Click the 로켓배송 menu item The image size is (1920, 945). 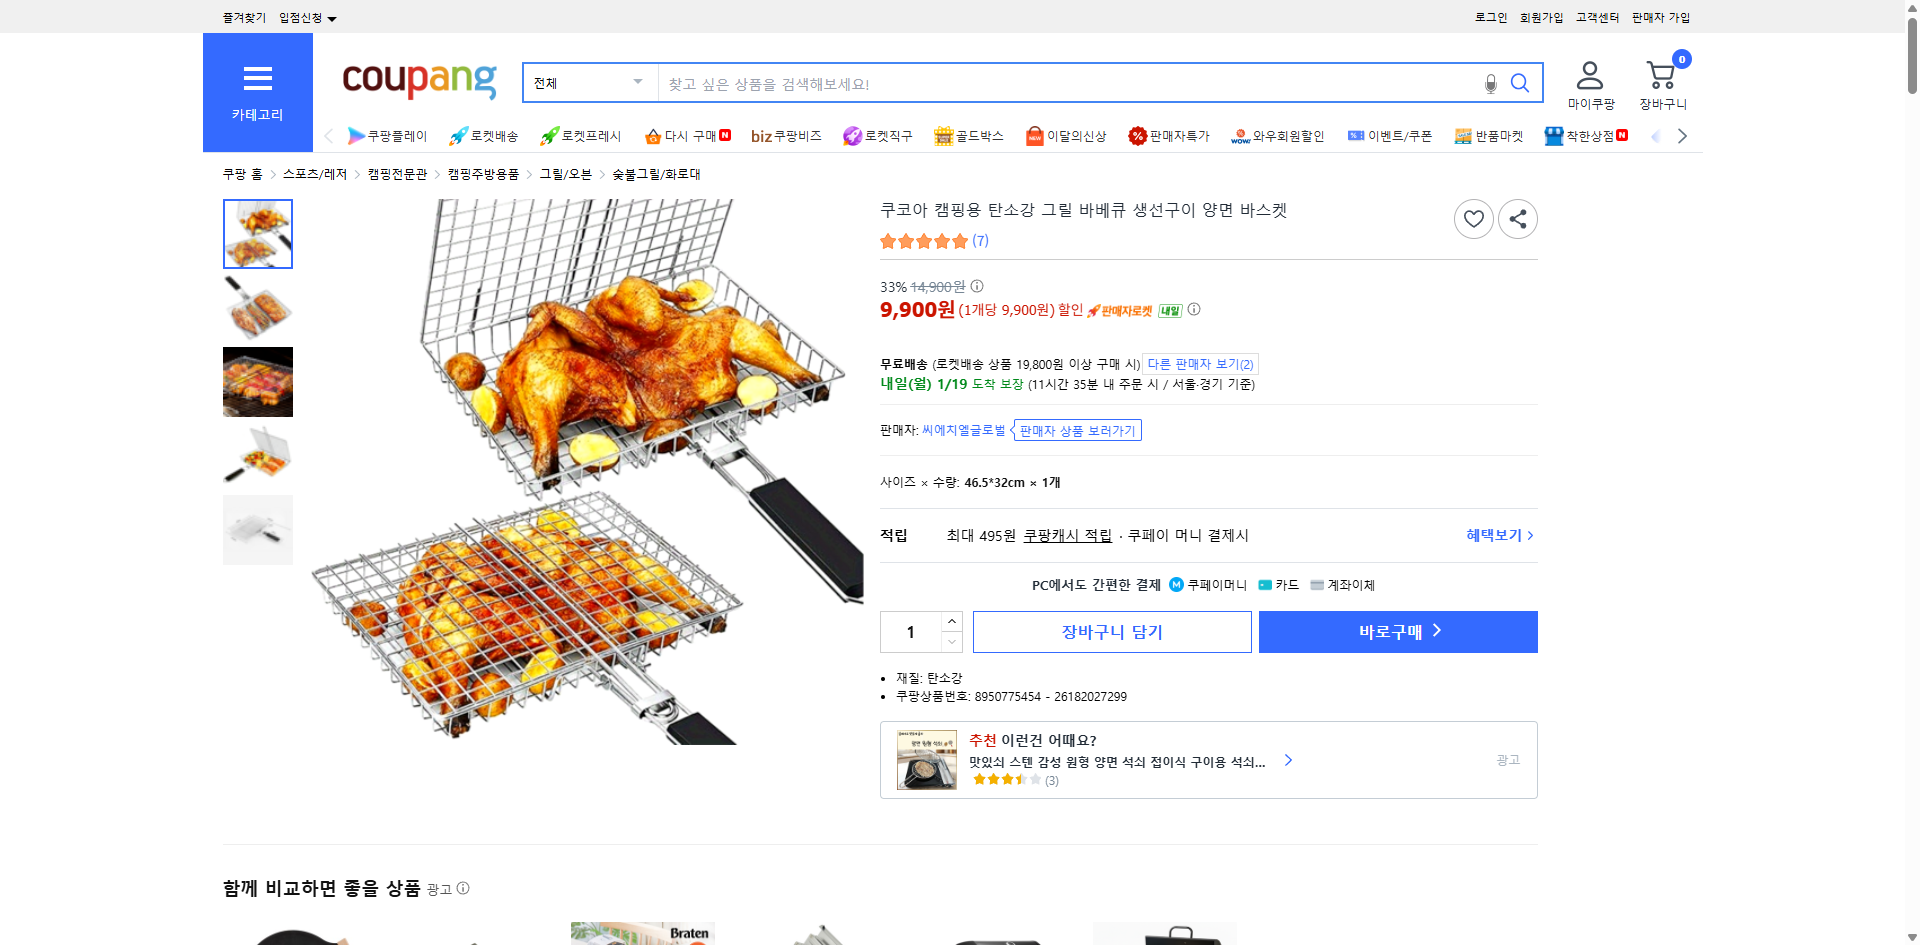click(485, 135)
